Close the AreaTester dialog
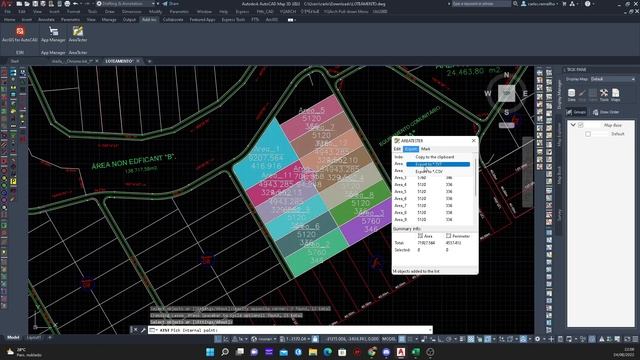 tap(473, 141)
